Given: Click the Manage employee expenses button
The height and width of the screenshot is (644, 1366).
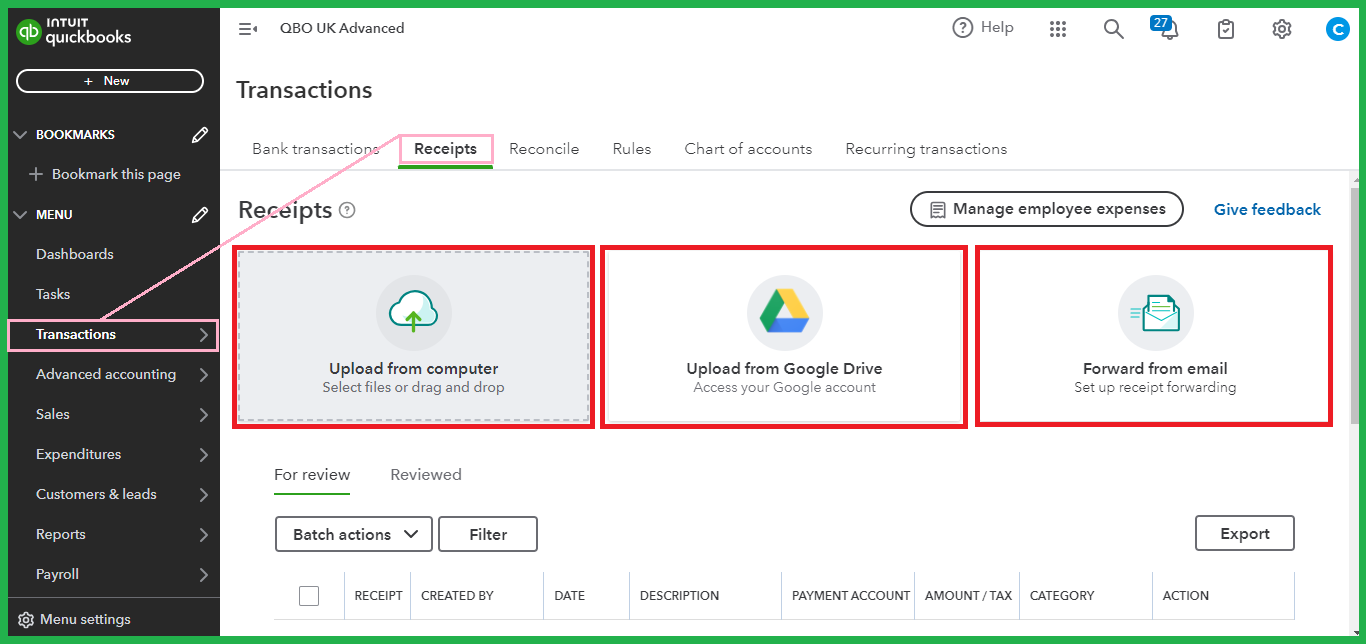Looking at the screenshot, I should pyautogui.click(x=1046, y=210).
